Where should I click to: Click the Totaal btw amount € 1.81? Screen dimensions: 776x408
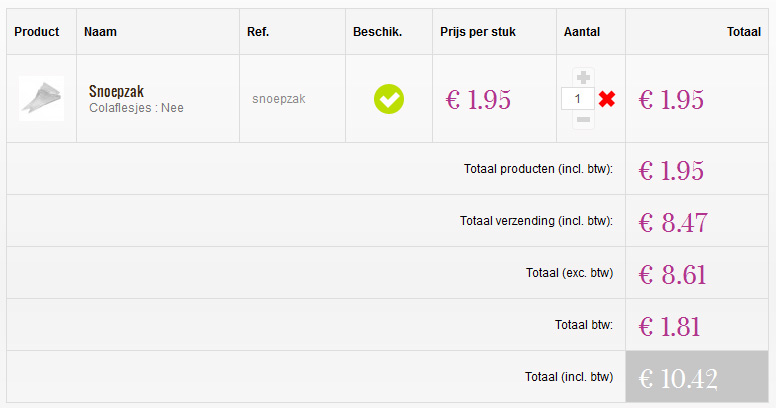click(669, 326)
